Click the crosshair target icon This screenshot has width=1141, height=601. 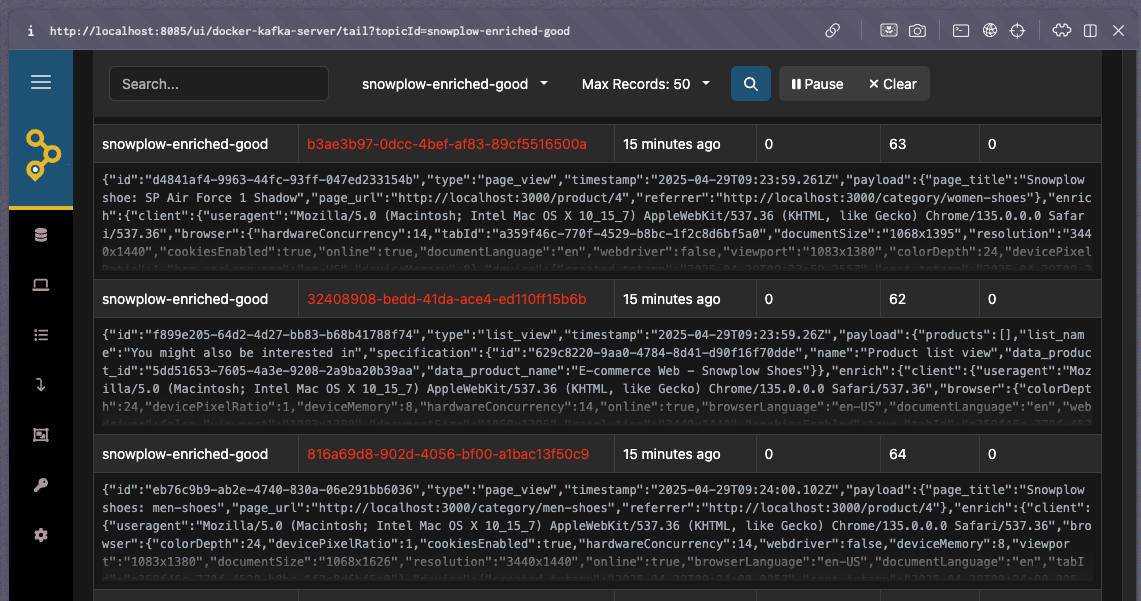[x=1017, y=31]
